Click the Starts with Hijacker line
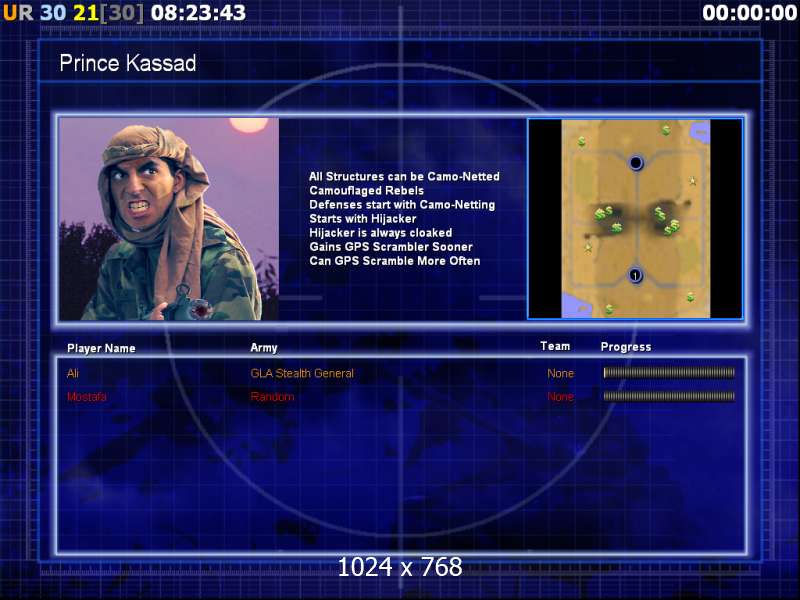 [x=363, y=219]
